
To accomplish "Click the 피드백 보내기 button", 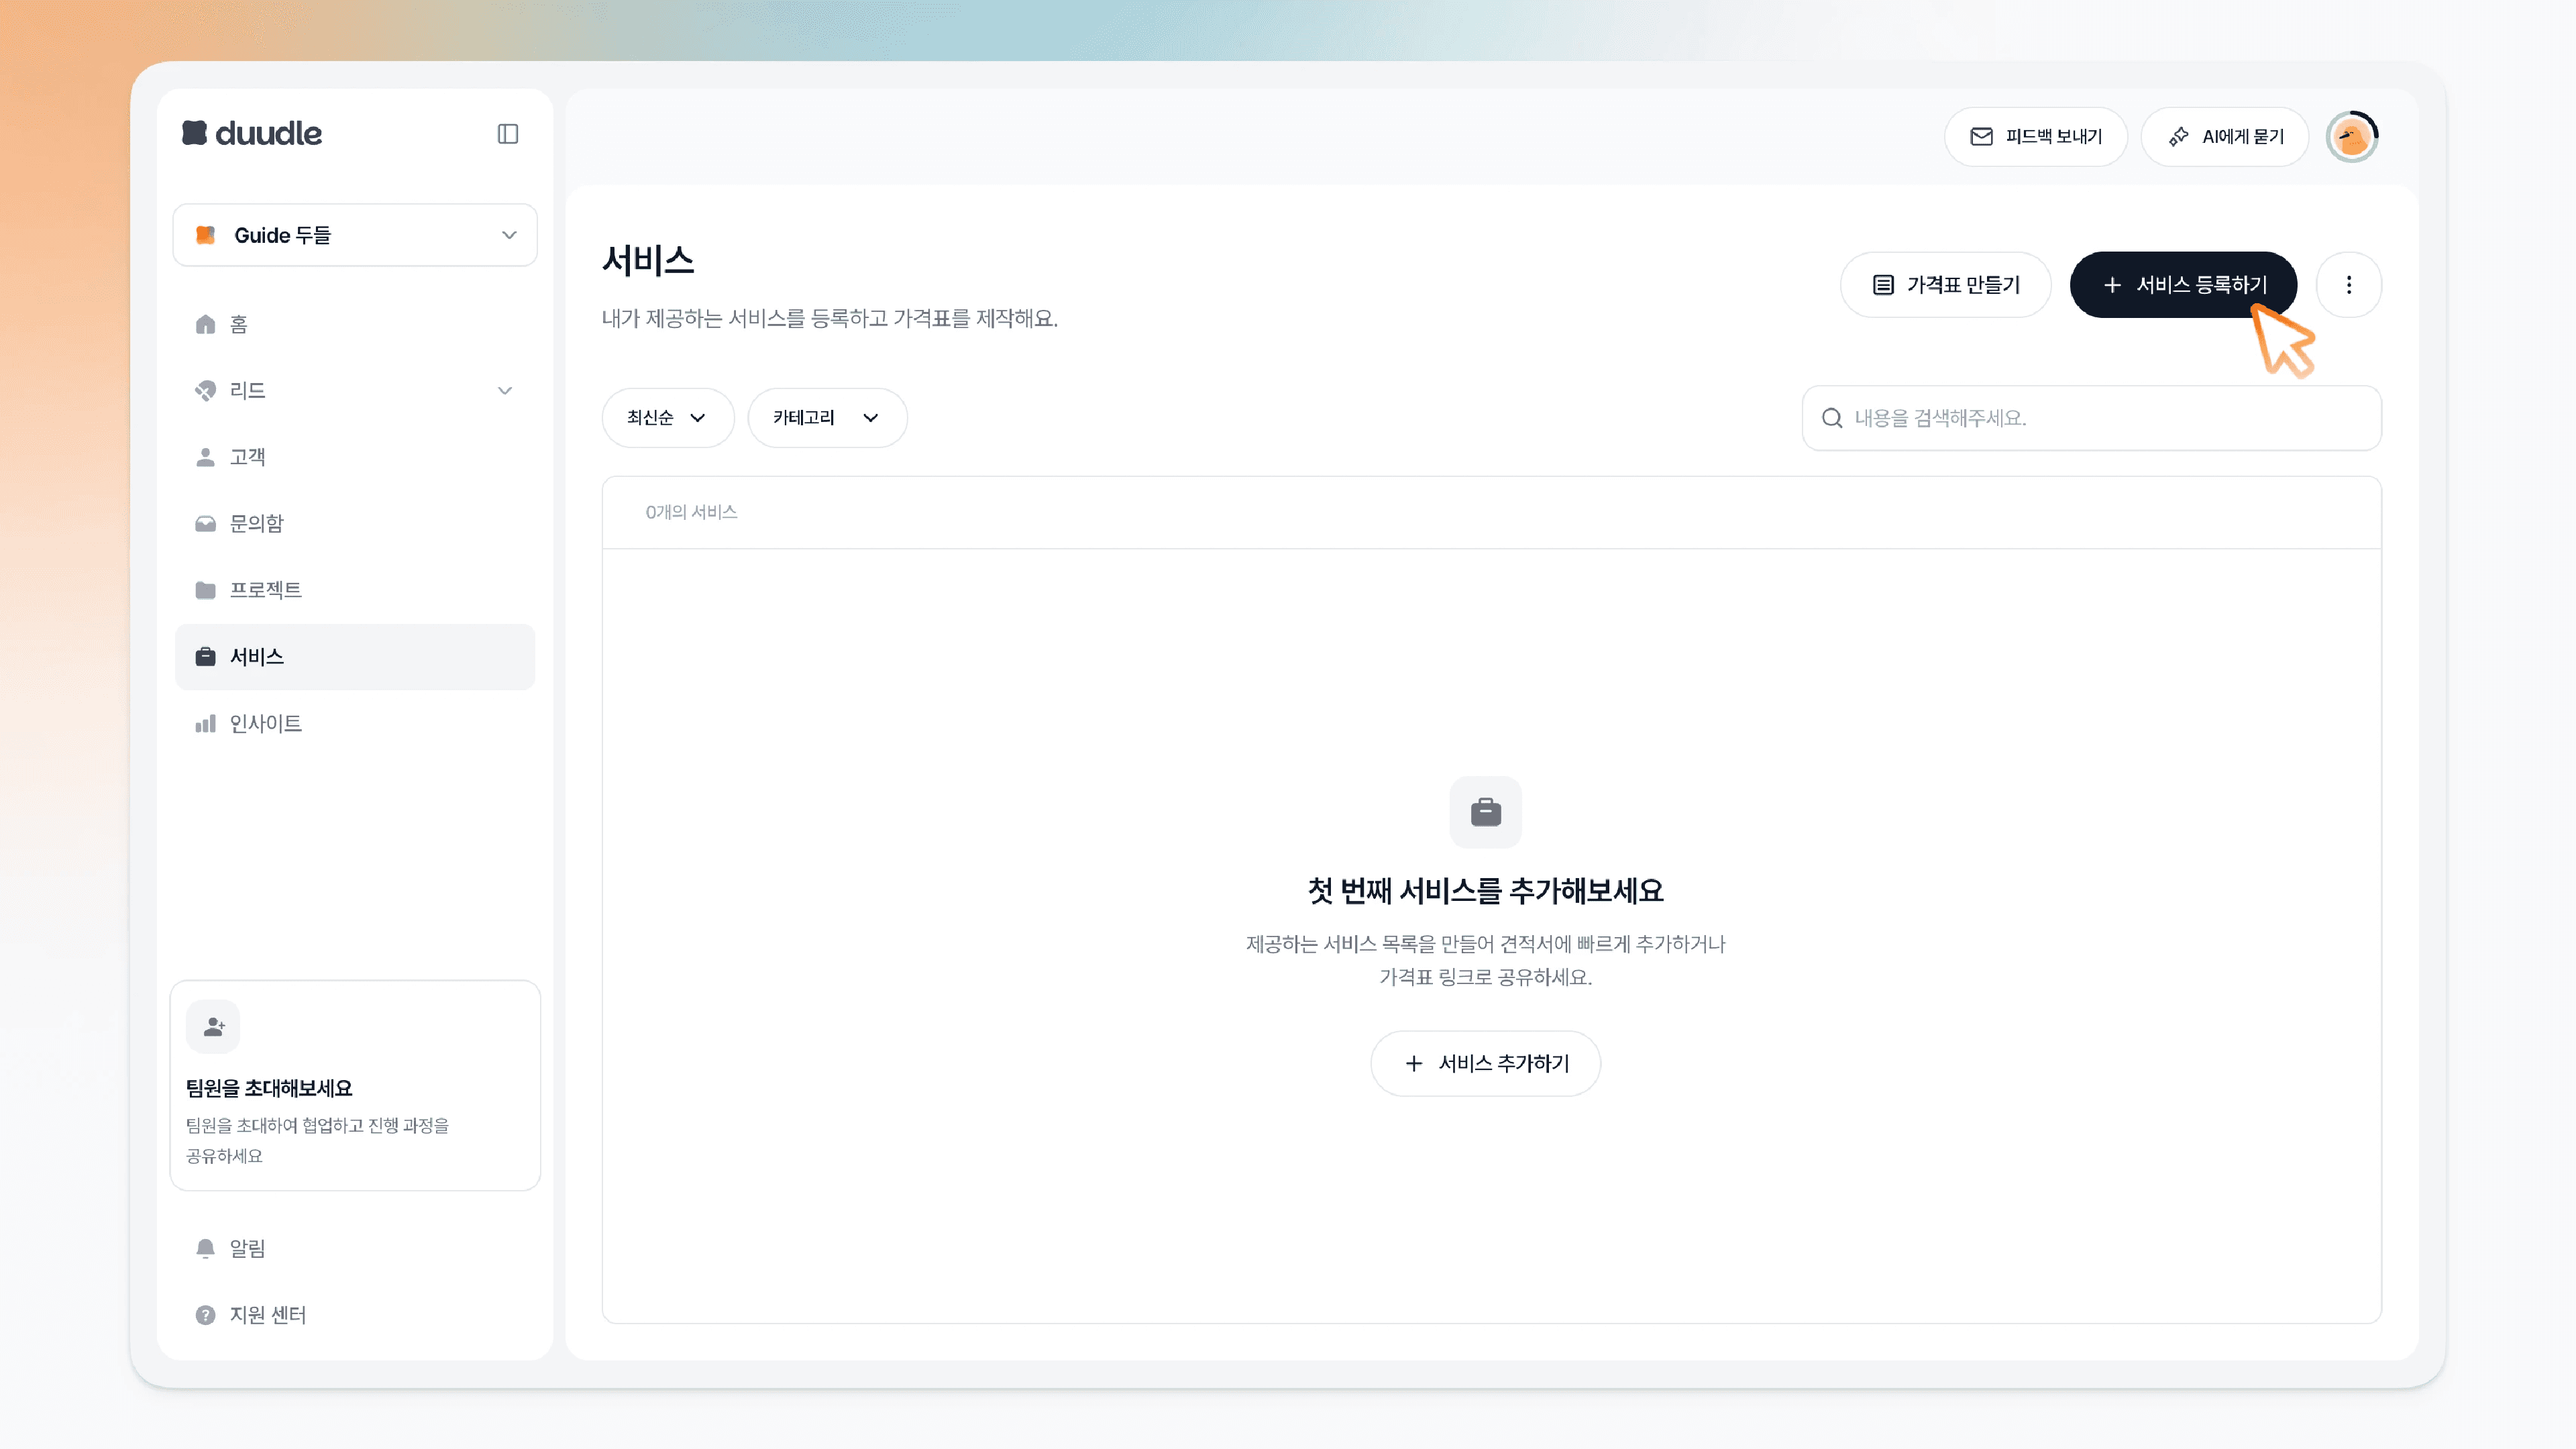I will point(2035,137).
